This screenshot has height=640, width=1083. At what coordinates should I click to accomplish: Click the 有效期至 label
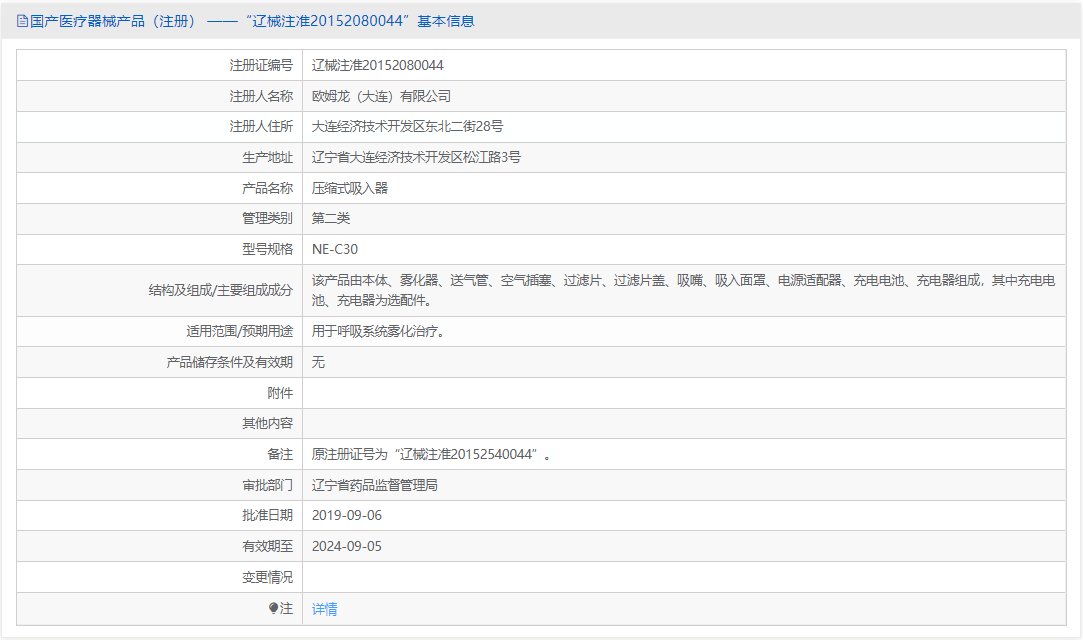tap(267, 546)
